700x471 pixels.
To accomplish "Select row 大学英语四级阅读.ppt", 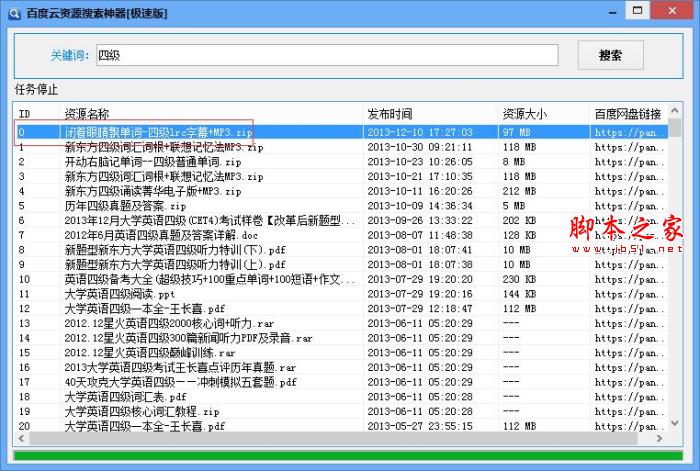I will 342,294.
